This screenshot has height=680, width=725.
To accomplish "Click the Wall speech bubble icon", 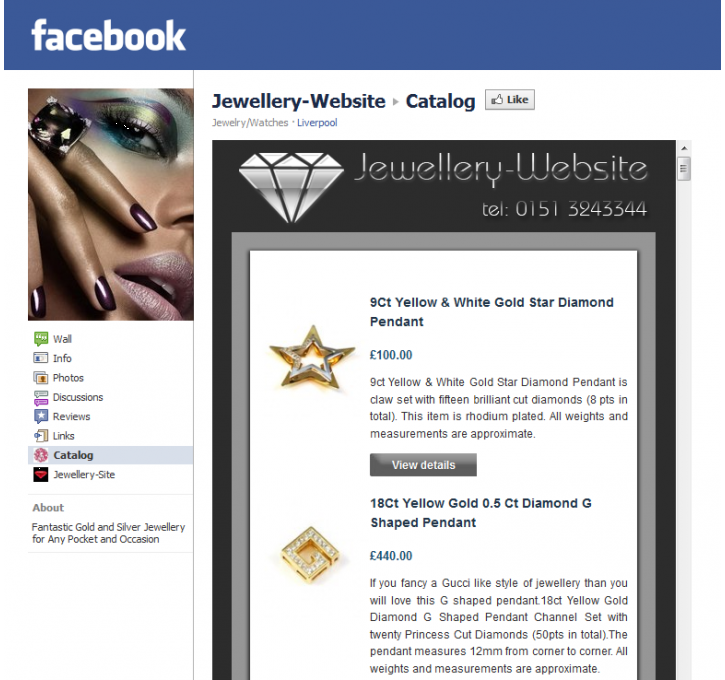I will 41,339.
